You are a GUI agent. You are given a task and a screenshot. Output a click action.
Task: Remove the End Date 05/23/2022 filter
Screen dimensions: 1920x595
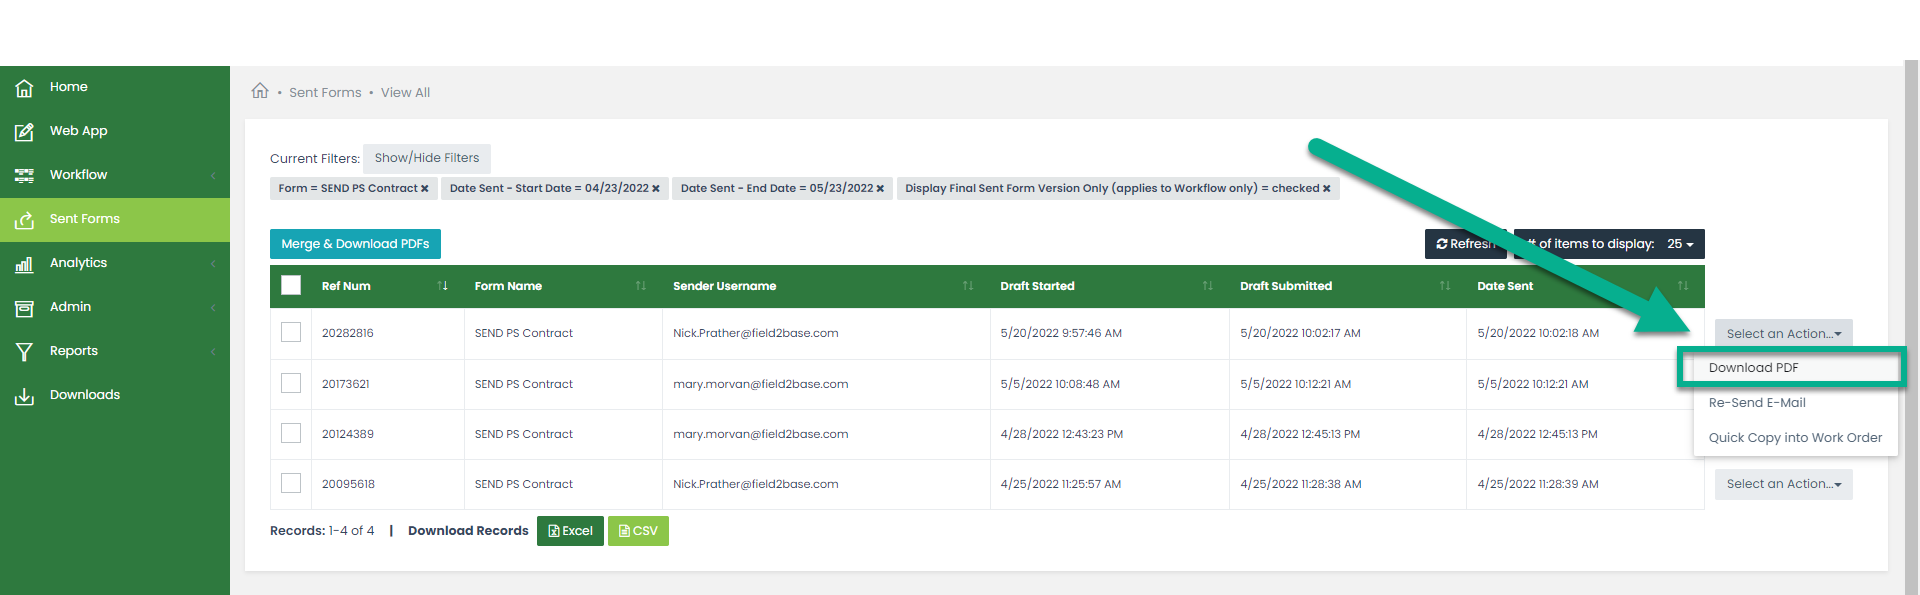(x=880, y=188)
